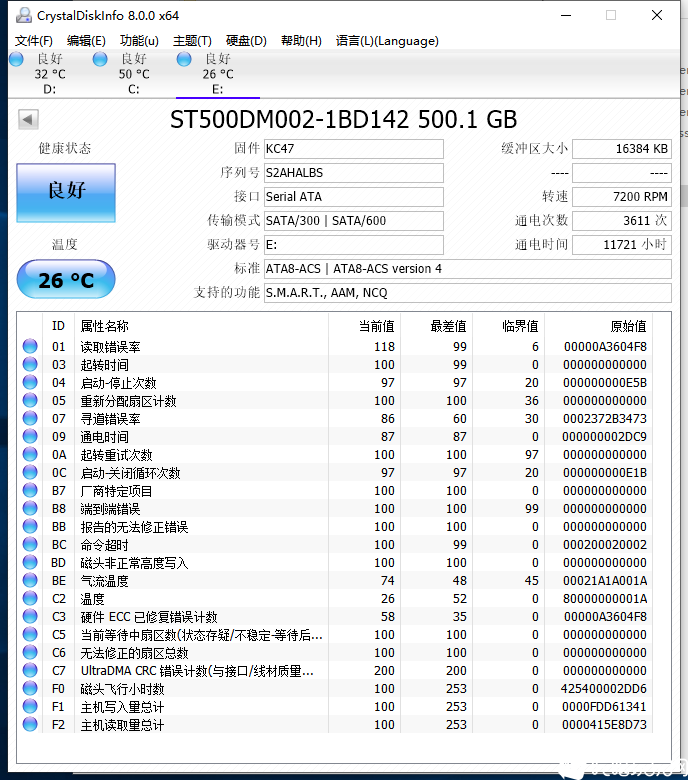Click status orb of row B7 厂商特定项目
The width and height of the screenshot is (688, 780).
[30, 490]
